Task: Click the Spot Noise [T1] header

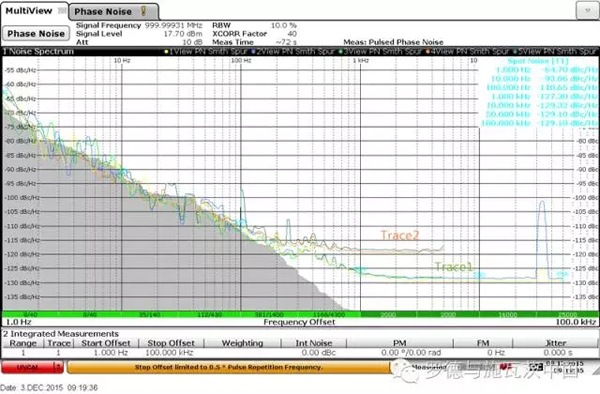Action: (538, 61)
